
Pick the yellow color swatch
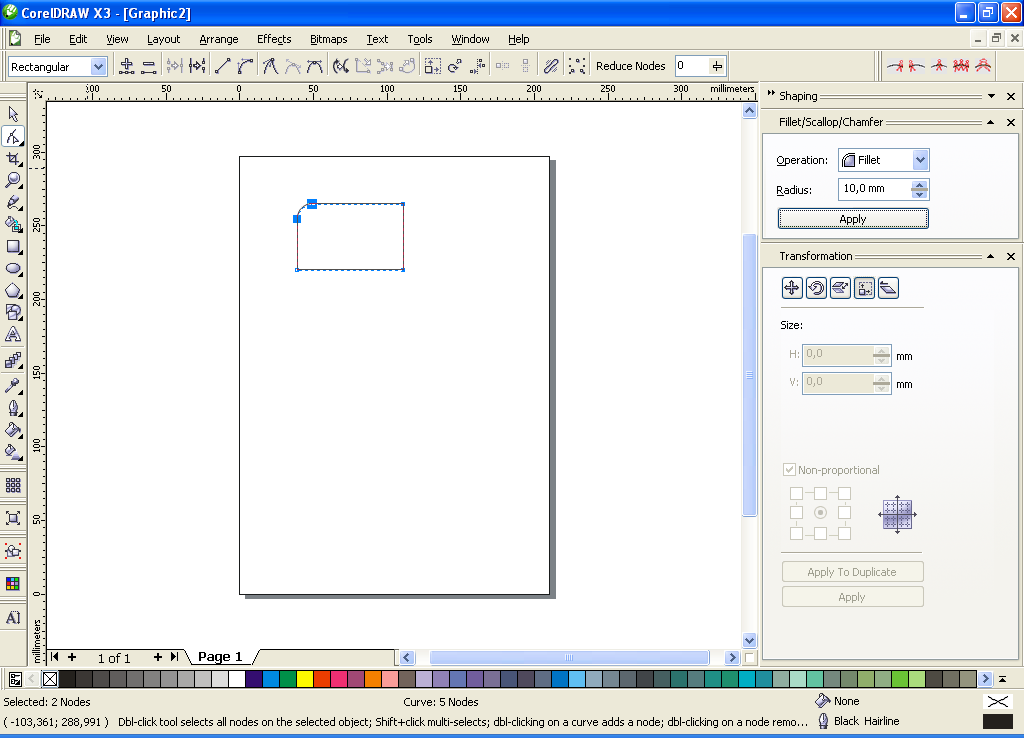(304, 679)
